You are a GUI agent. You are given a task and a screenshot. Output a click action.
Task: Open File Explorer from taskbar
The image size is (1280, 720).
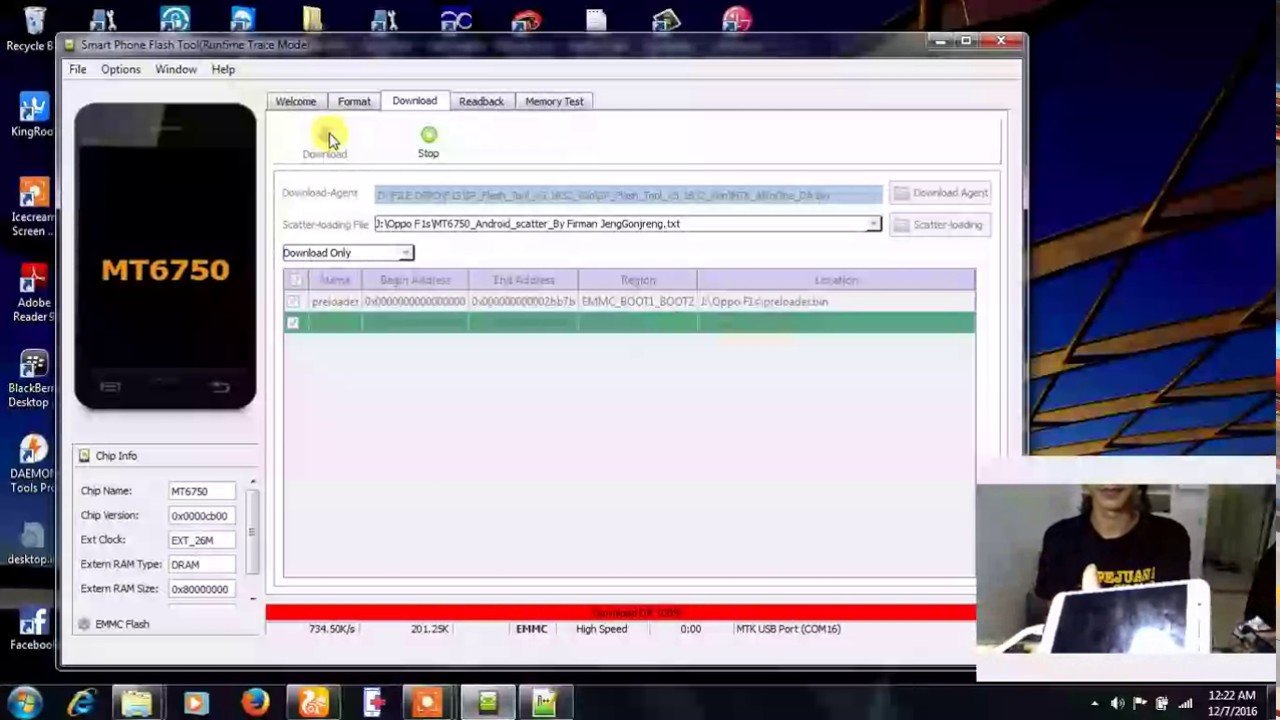click(138, 702)
